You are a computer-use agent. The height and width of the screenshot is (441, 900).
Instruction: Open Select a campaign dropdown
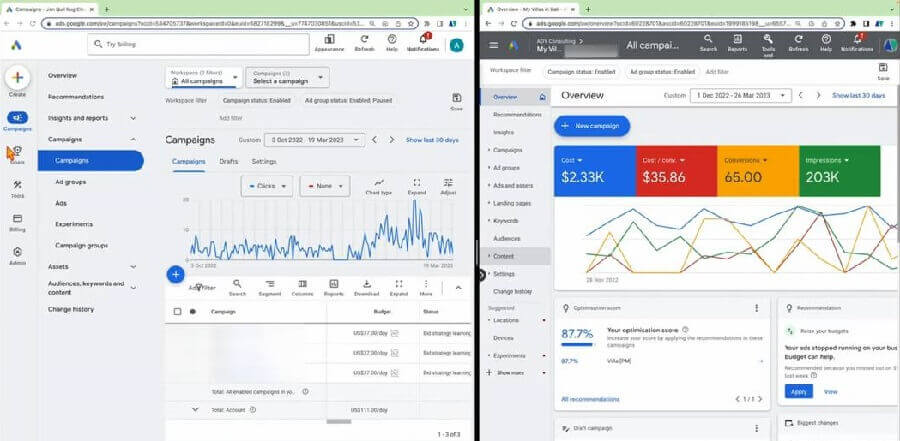(x=287, y=78)
